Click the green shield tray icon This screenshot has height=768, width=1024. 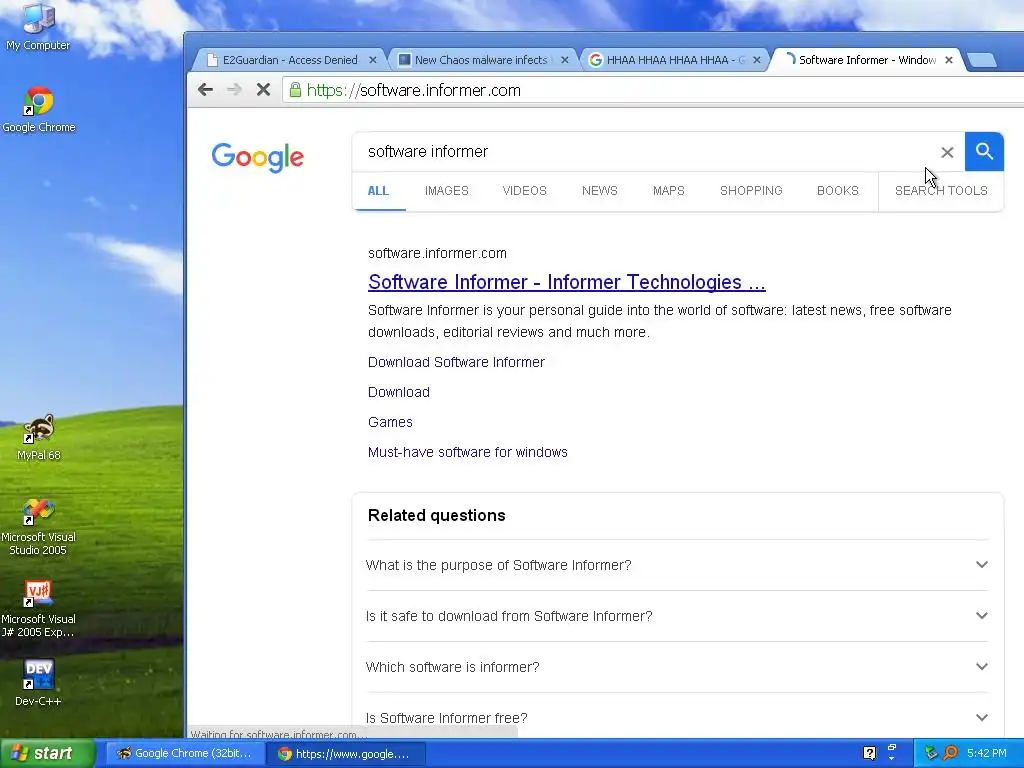[931, 753]
